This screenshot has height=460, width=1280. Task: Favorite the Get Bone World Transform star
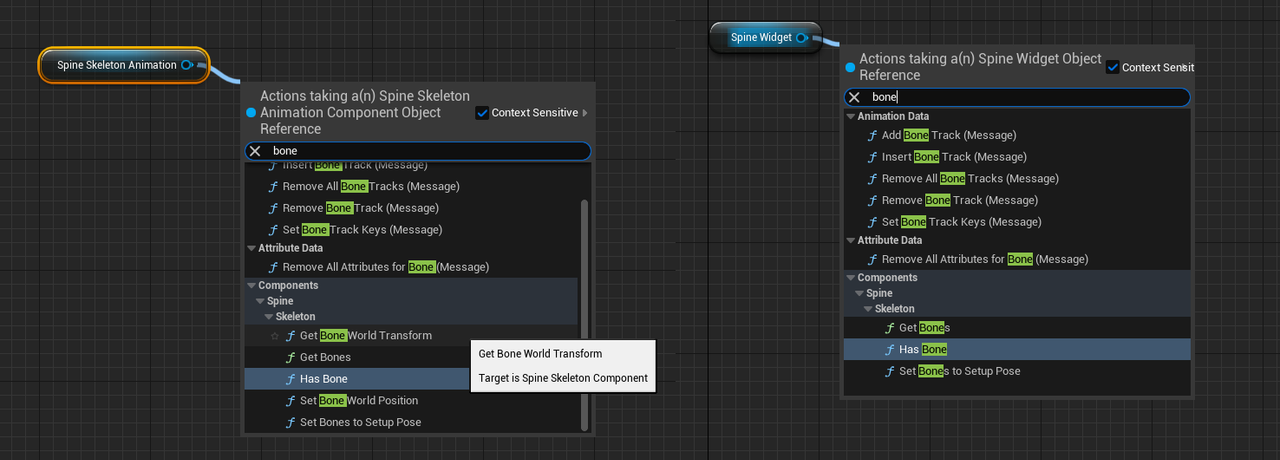click(275, 336)
